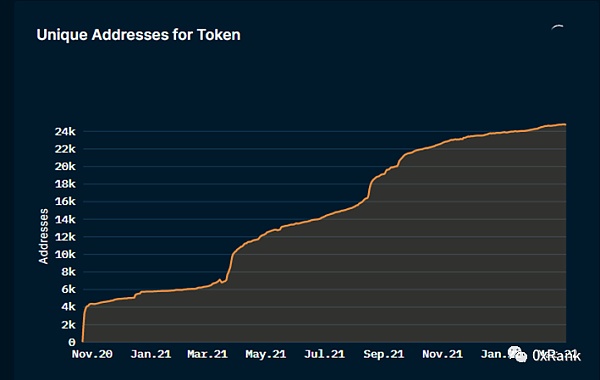Image resolution: width=600 pixels, height=380 pixels.
Task: Click the WeChat logo in the watermark
Action: 518,354
